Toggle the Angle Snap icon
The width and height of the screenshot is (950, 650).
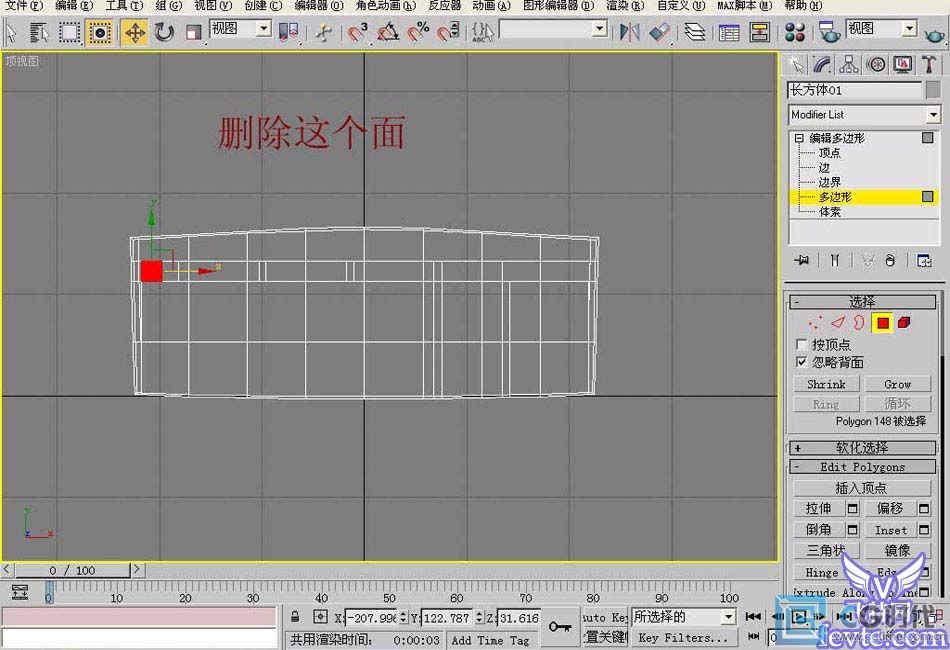click(x=388, y=32)
